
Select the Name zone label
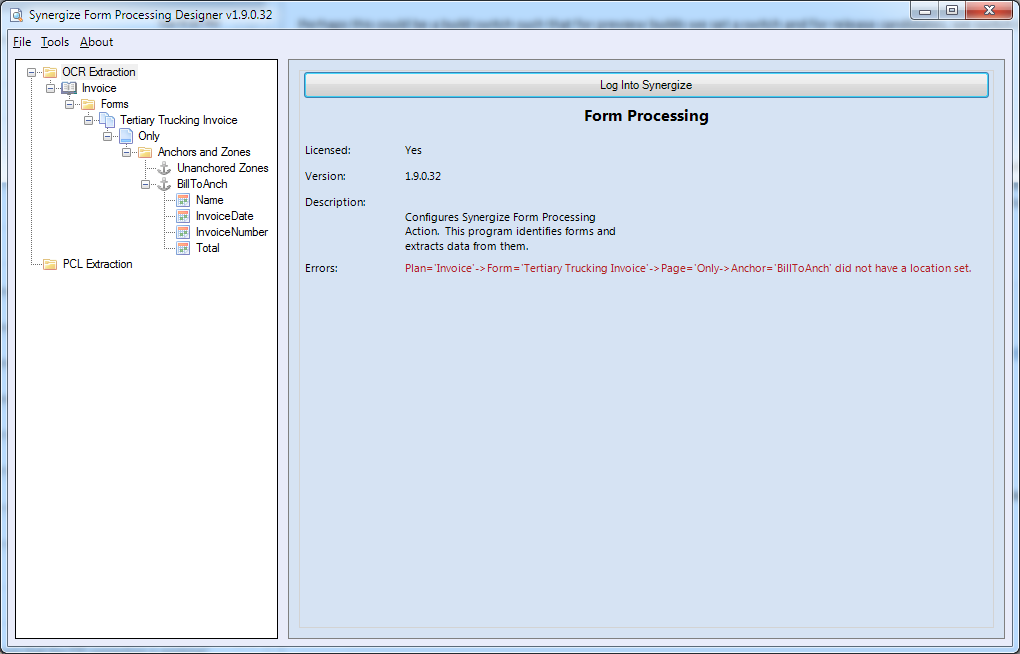[209, 200]
